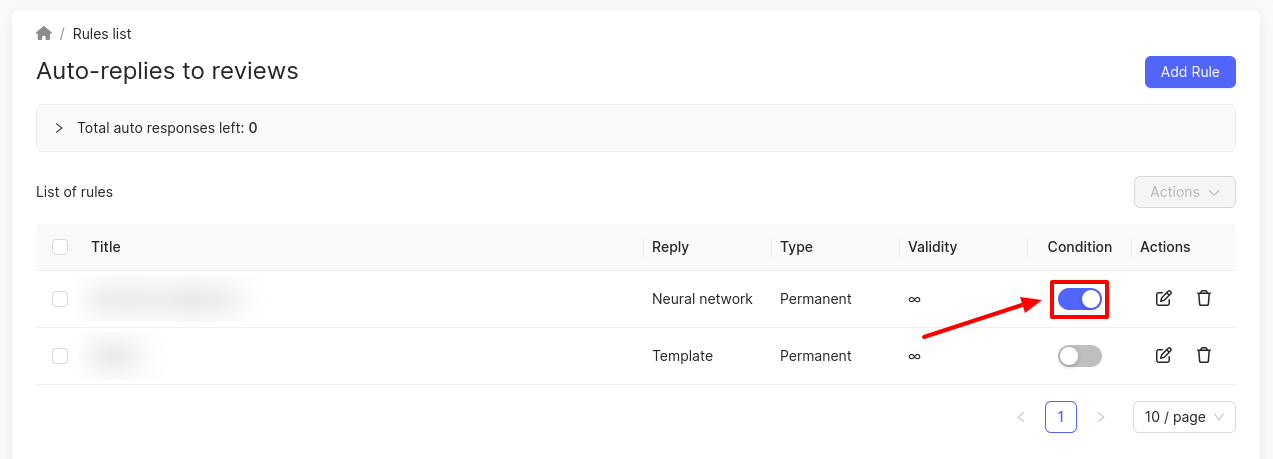
Task: Open the 10 / page dropdown
Action: 1184,417
